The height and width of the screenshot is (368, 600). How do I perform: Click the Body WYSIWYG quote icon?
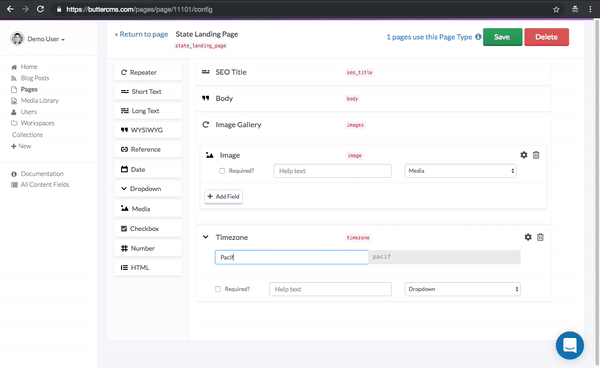206,98
